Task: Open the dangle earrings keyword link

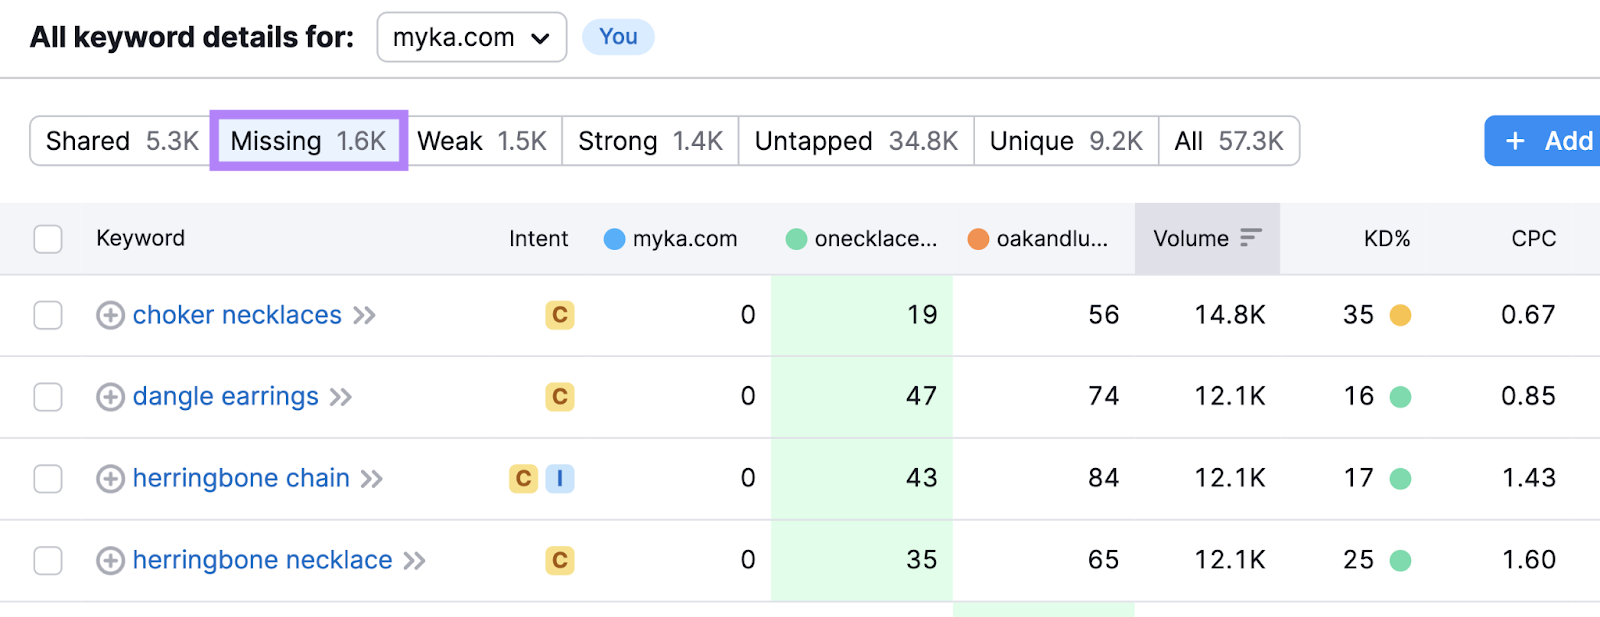Action: point(225,397)
